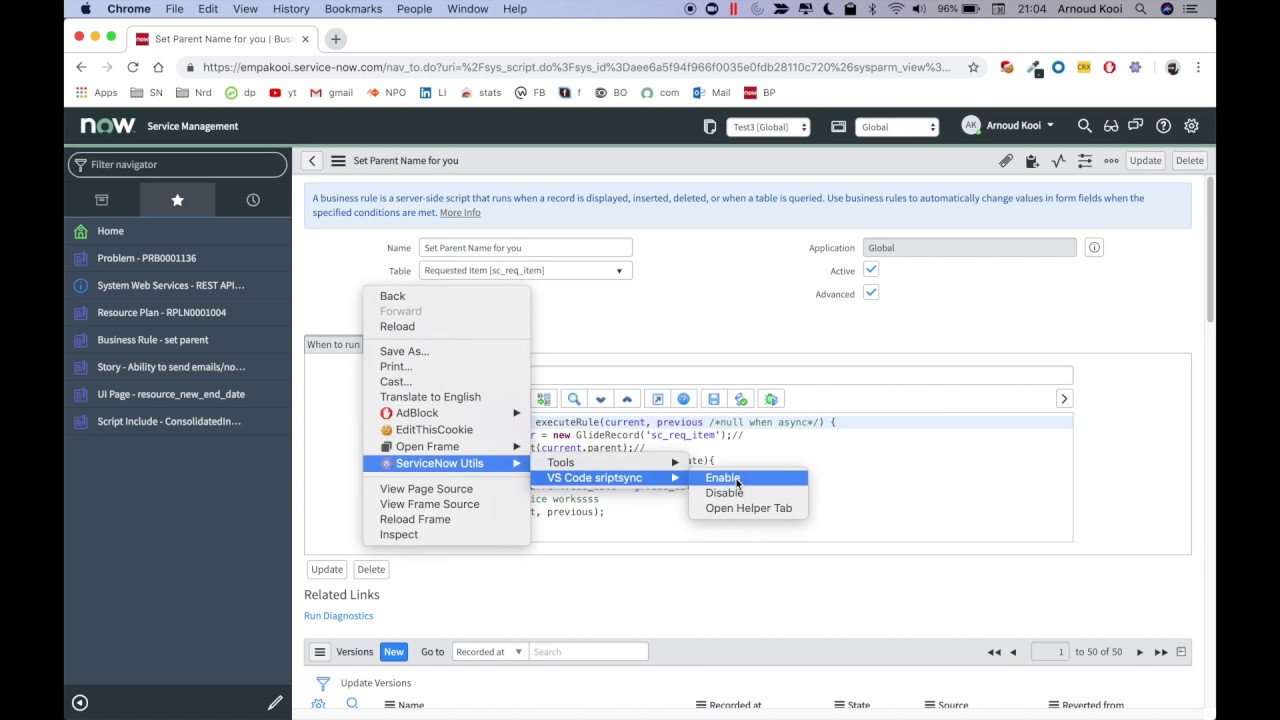
Task: Click the Versions list filter funnel icon
Action: pyautogui.click(x=323, y=683)
